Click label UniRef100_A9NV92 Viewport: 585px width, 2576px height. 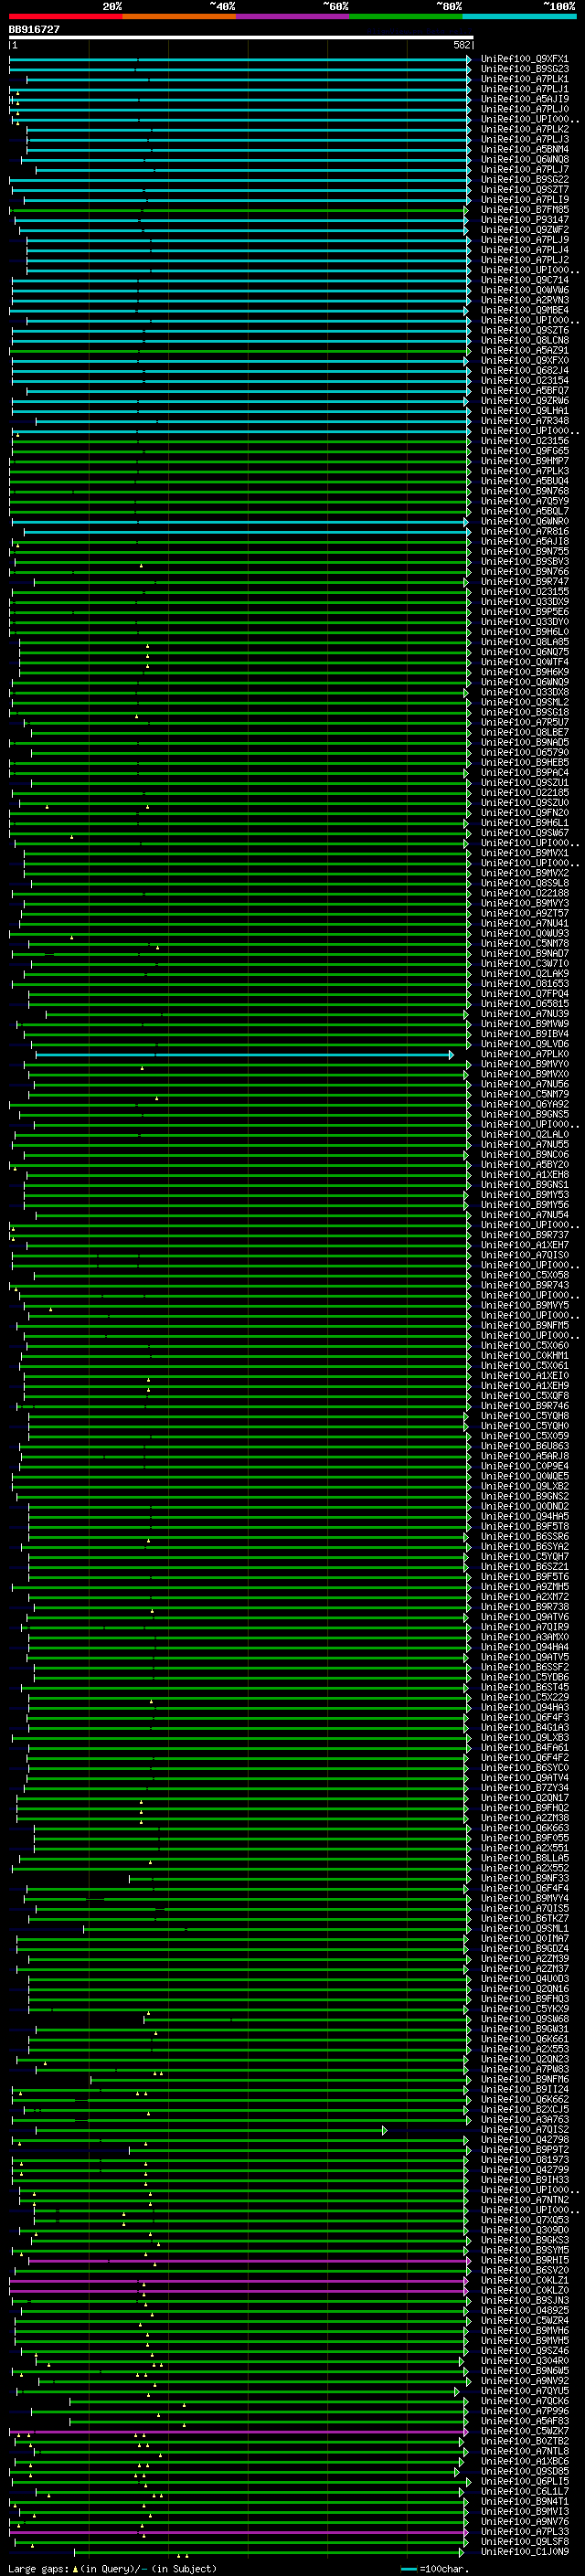tap(524, 2381)
